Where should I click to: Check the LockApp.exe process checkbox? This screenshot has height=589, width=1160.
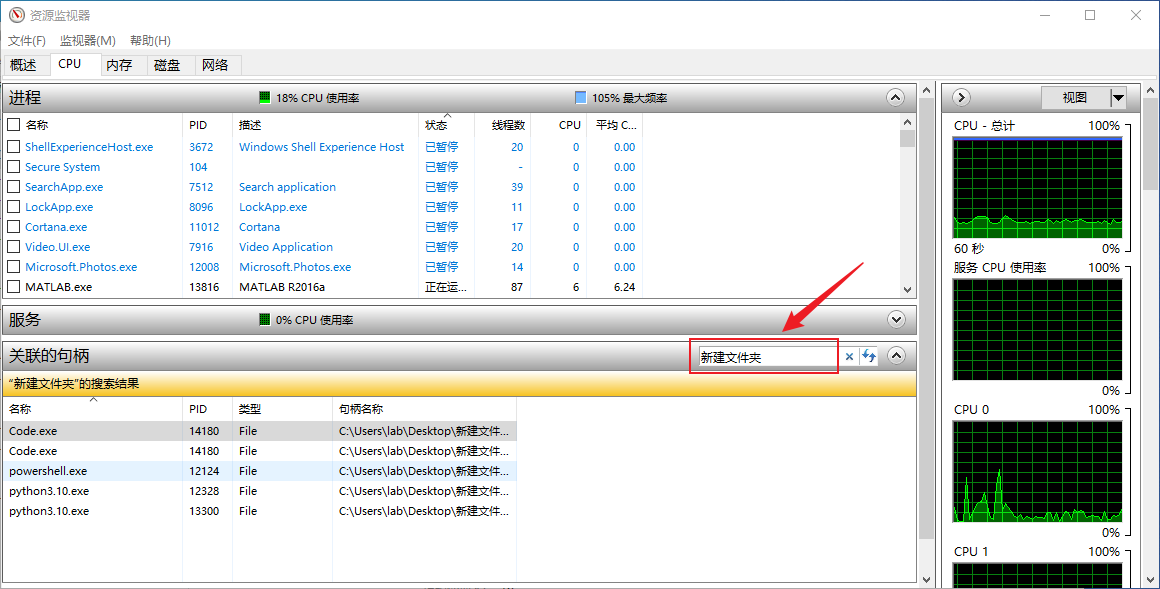[13, 206]
